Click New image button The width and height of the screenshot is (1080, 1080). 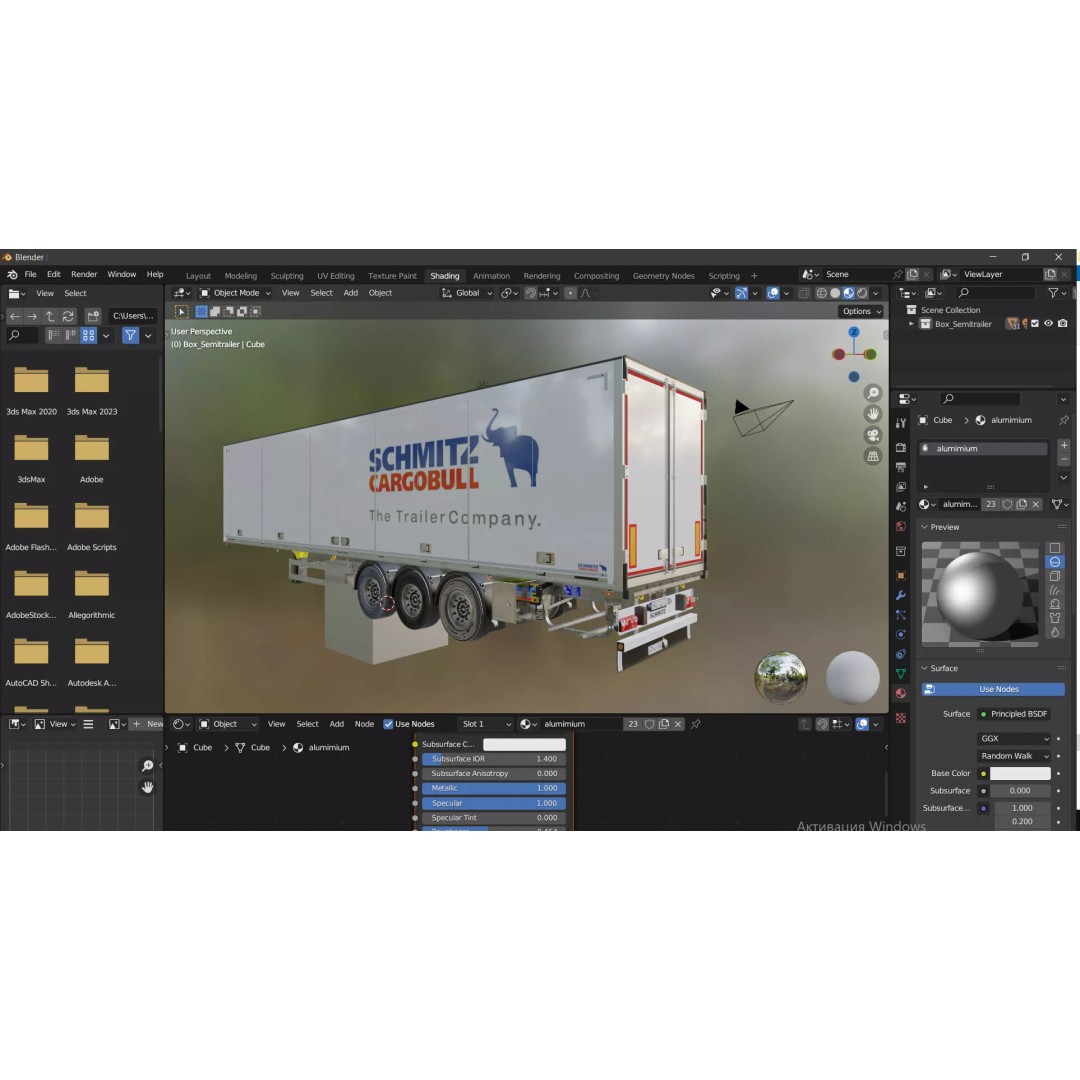147,724
